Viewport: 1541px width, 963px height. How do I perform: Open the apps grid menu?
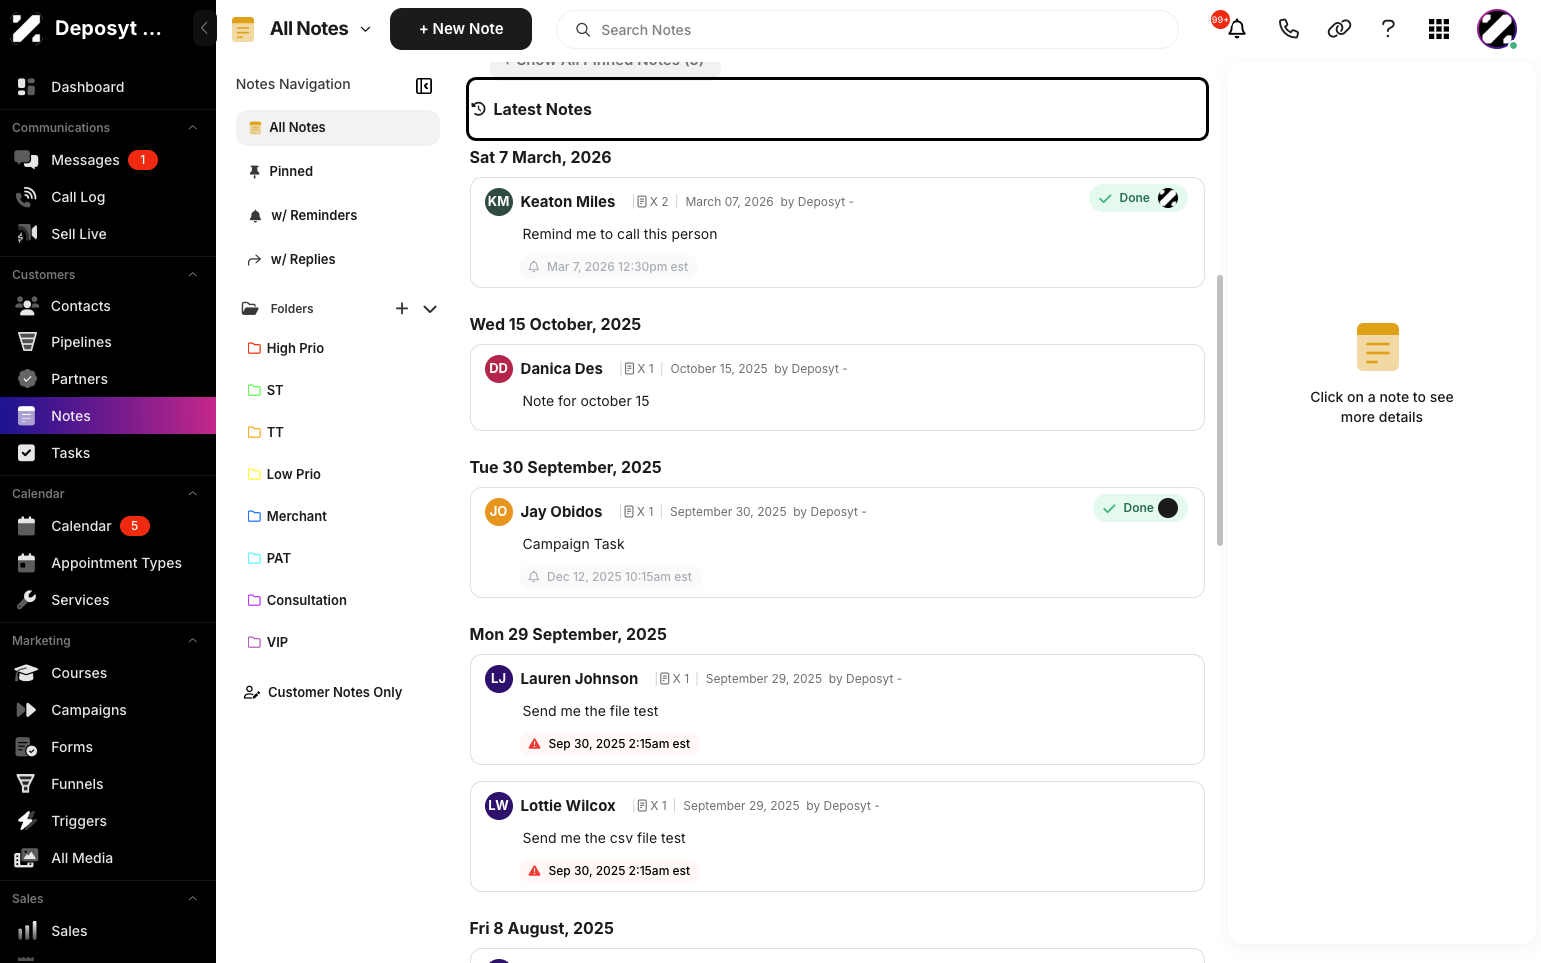(1439, 29)
